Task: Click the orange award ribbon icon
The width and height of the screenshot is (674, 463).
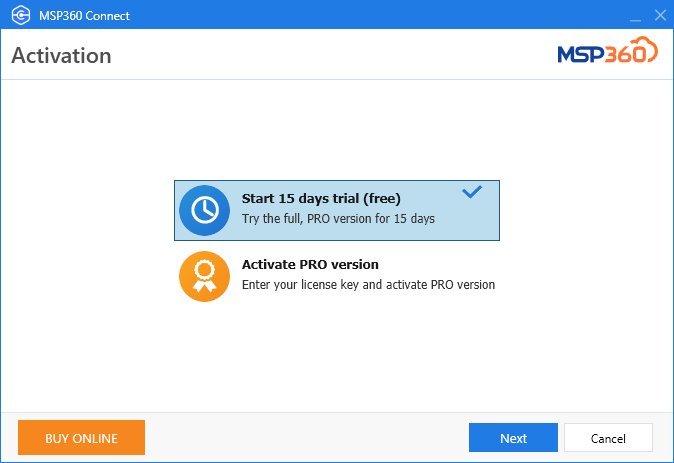Action: point(205,276)
